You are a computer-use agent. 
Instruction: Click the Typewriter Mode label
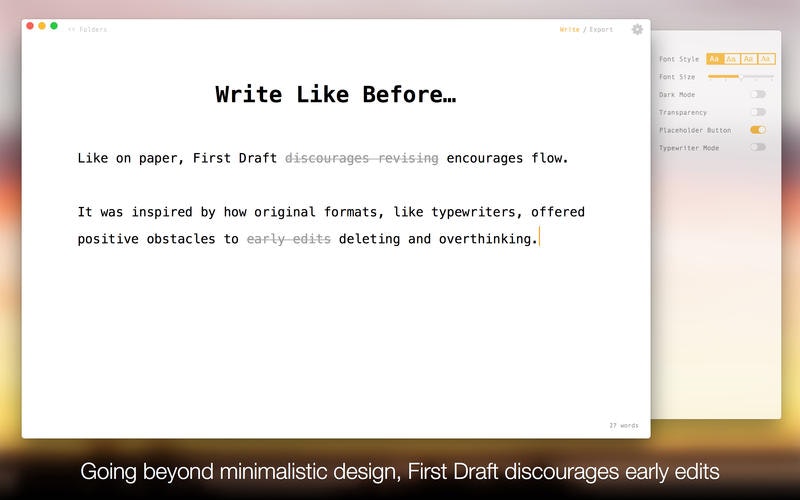[x=689, y=148]
